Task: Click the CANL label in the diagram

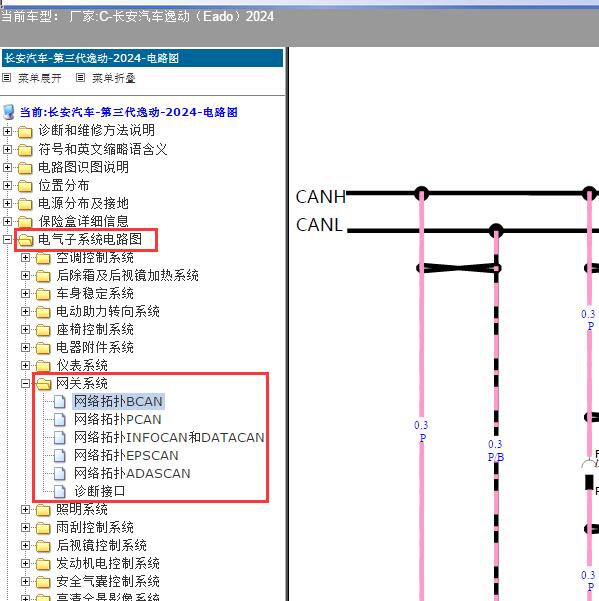Action: pyautogui.click(x=319, y=225)
